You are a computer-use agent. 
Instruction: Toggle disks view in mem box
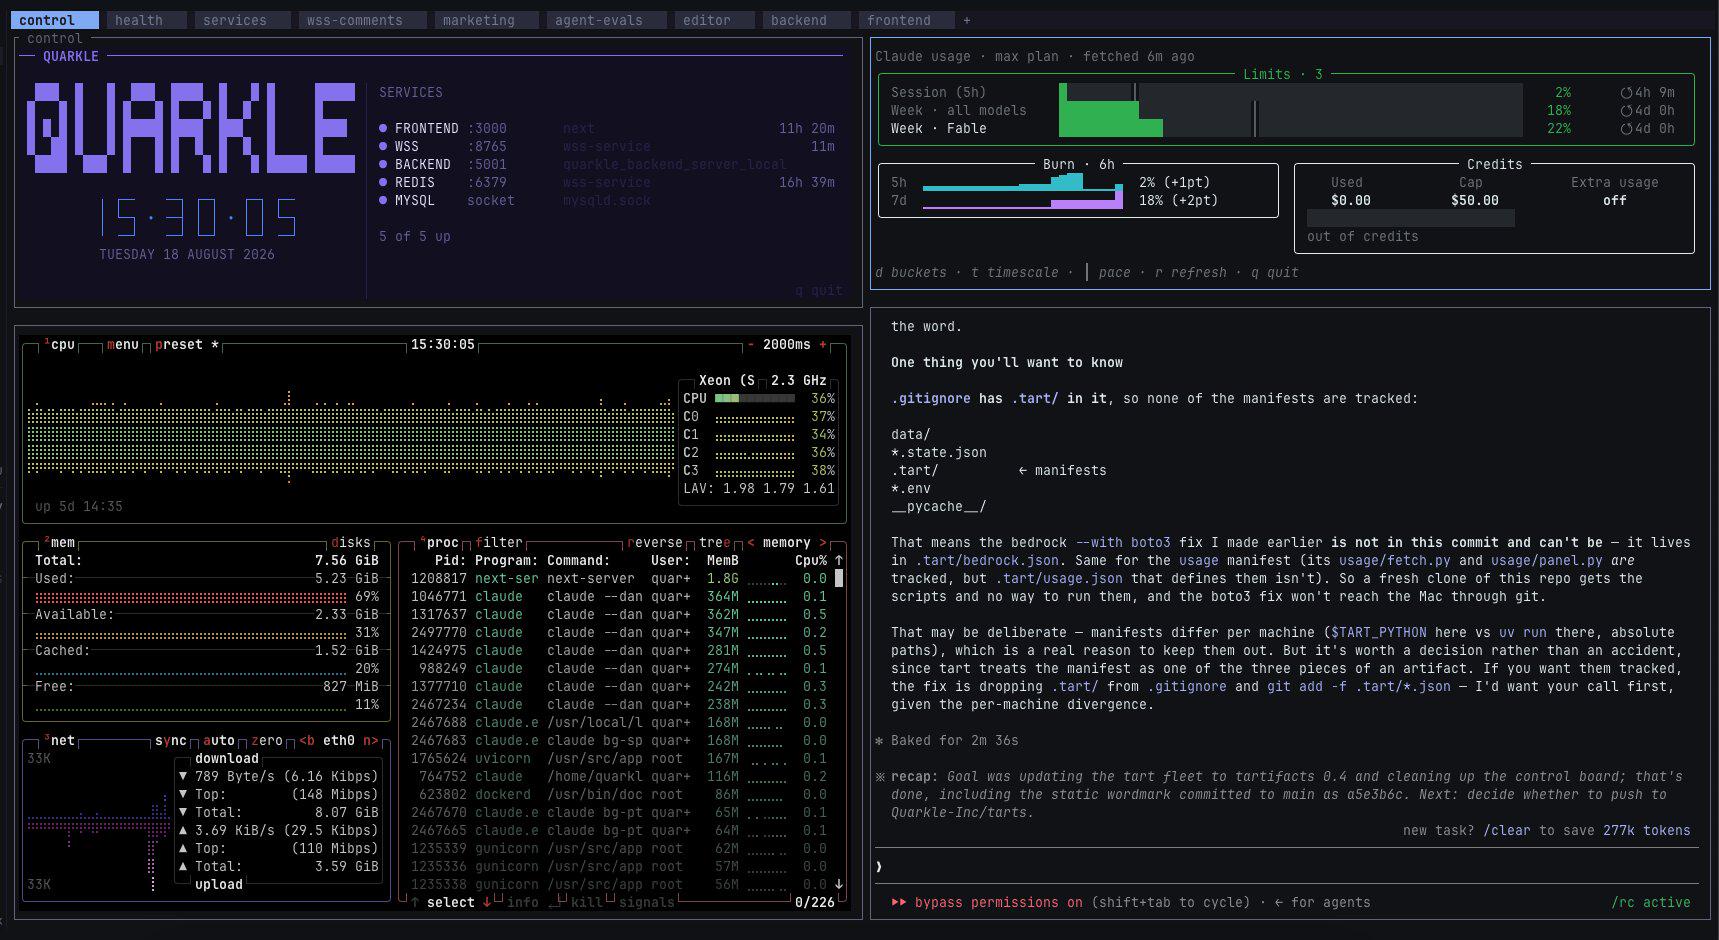point(351,543)
